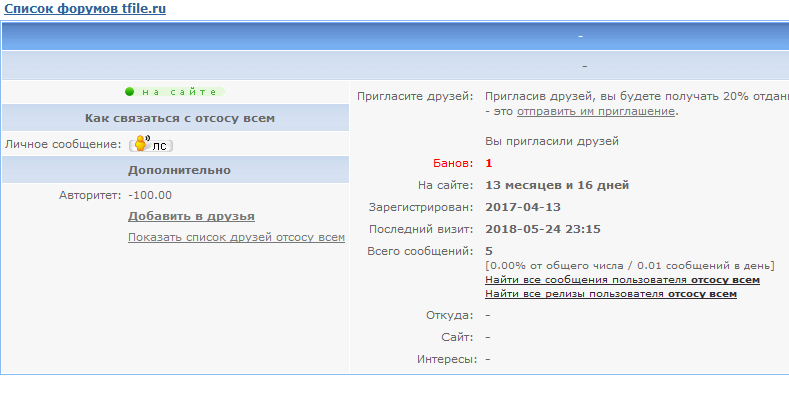Screen dimensions: 789x396
Task: Click the 'Пригласите друзей:' label
Action: coord(415,97)
